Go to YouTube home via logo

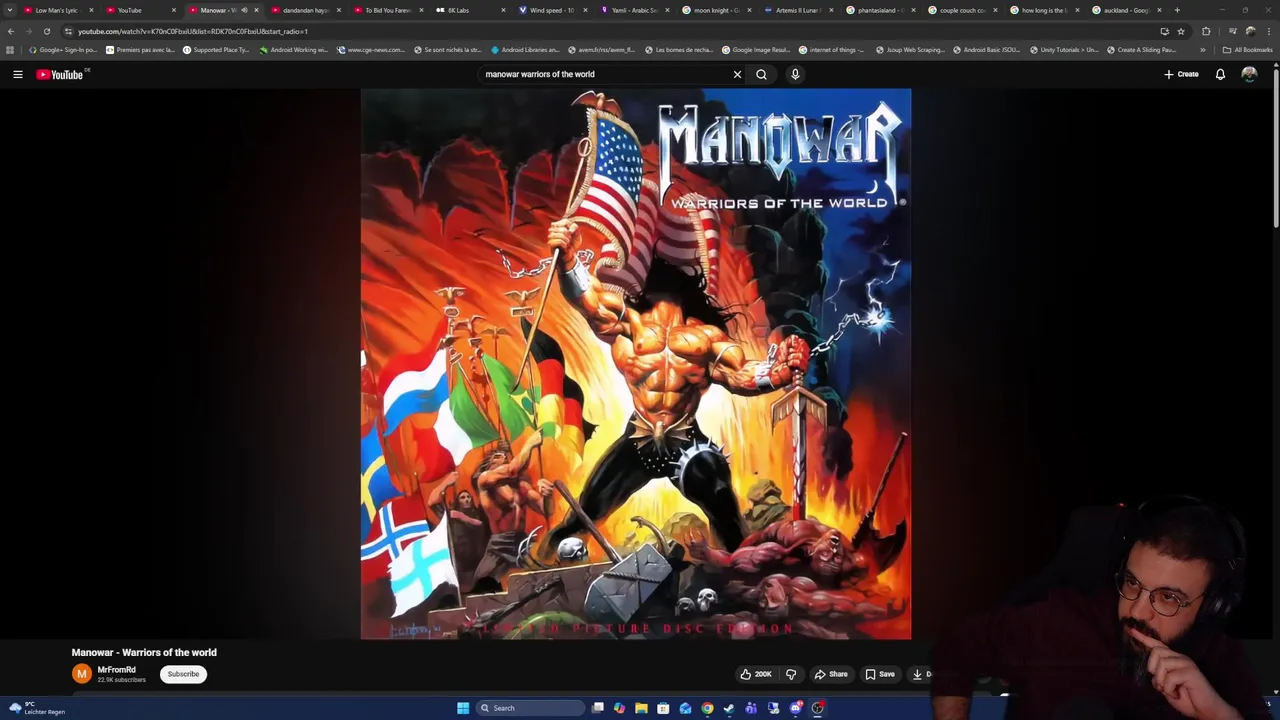pos(59,74)
